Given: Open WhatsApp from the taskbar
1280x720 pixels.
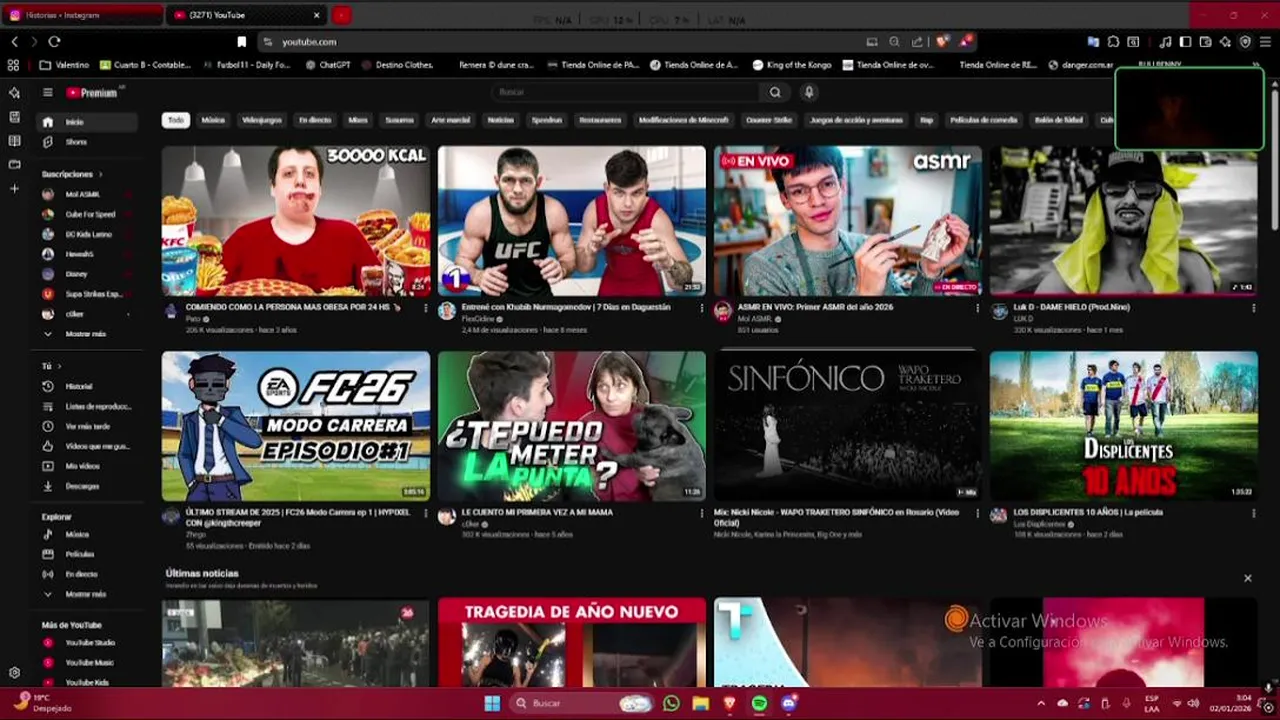Looking at the screenshot, I should (671, 703).
